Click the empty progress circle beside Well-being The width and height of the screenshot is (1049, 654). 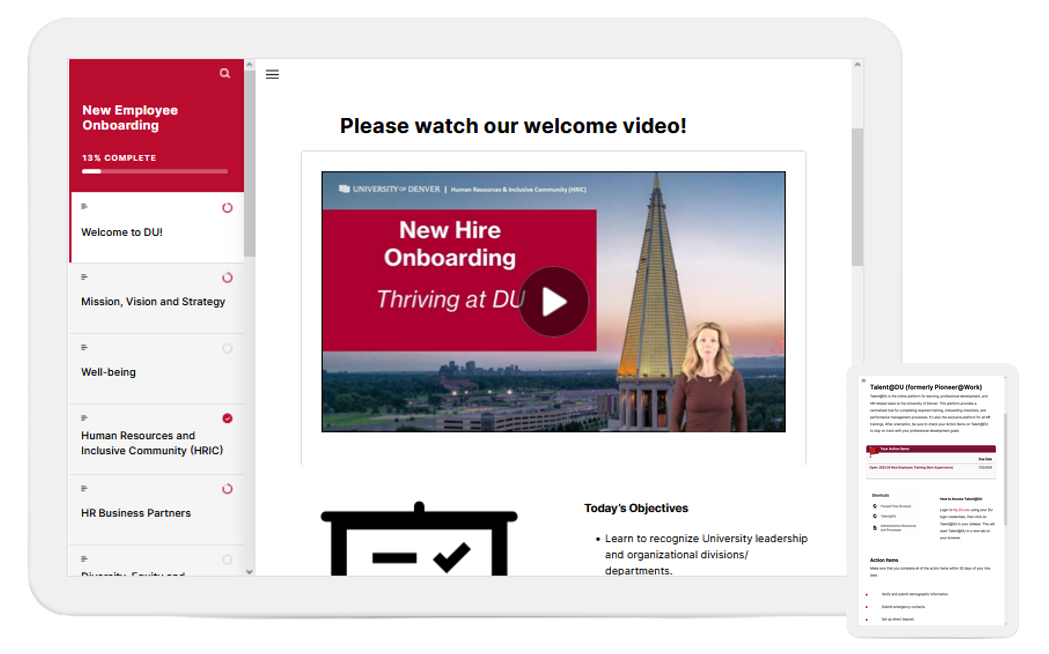(x=227, y=347)
